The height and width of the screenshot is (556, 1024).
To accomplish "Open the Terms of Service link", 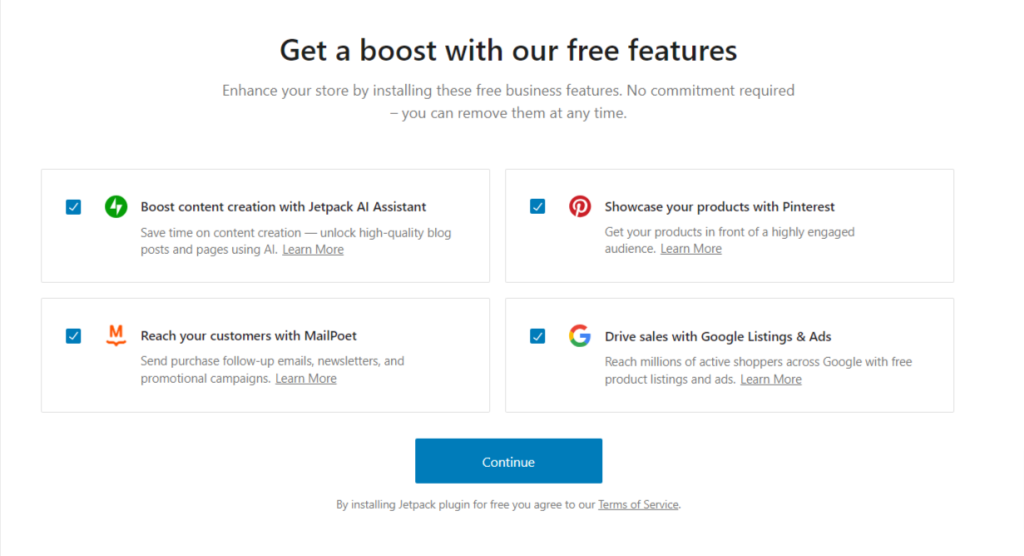I will coord(638,505).
